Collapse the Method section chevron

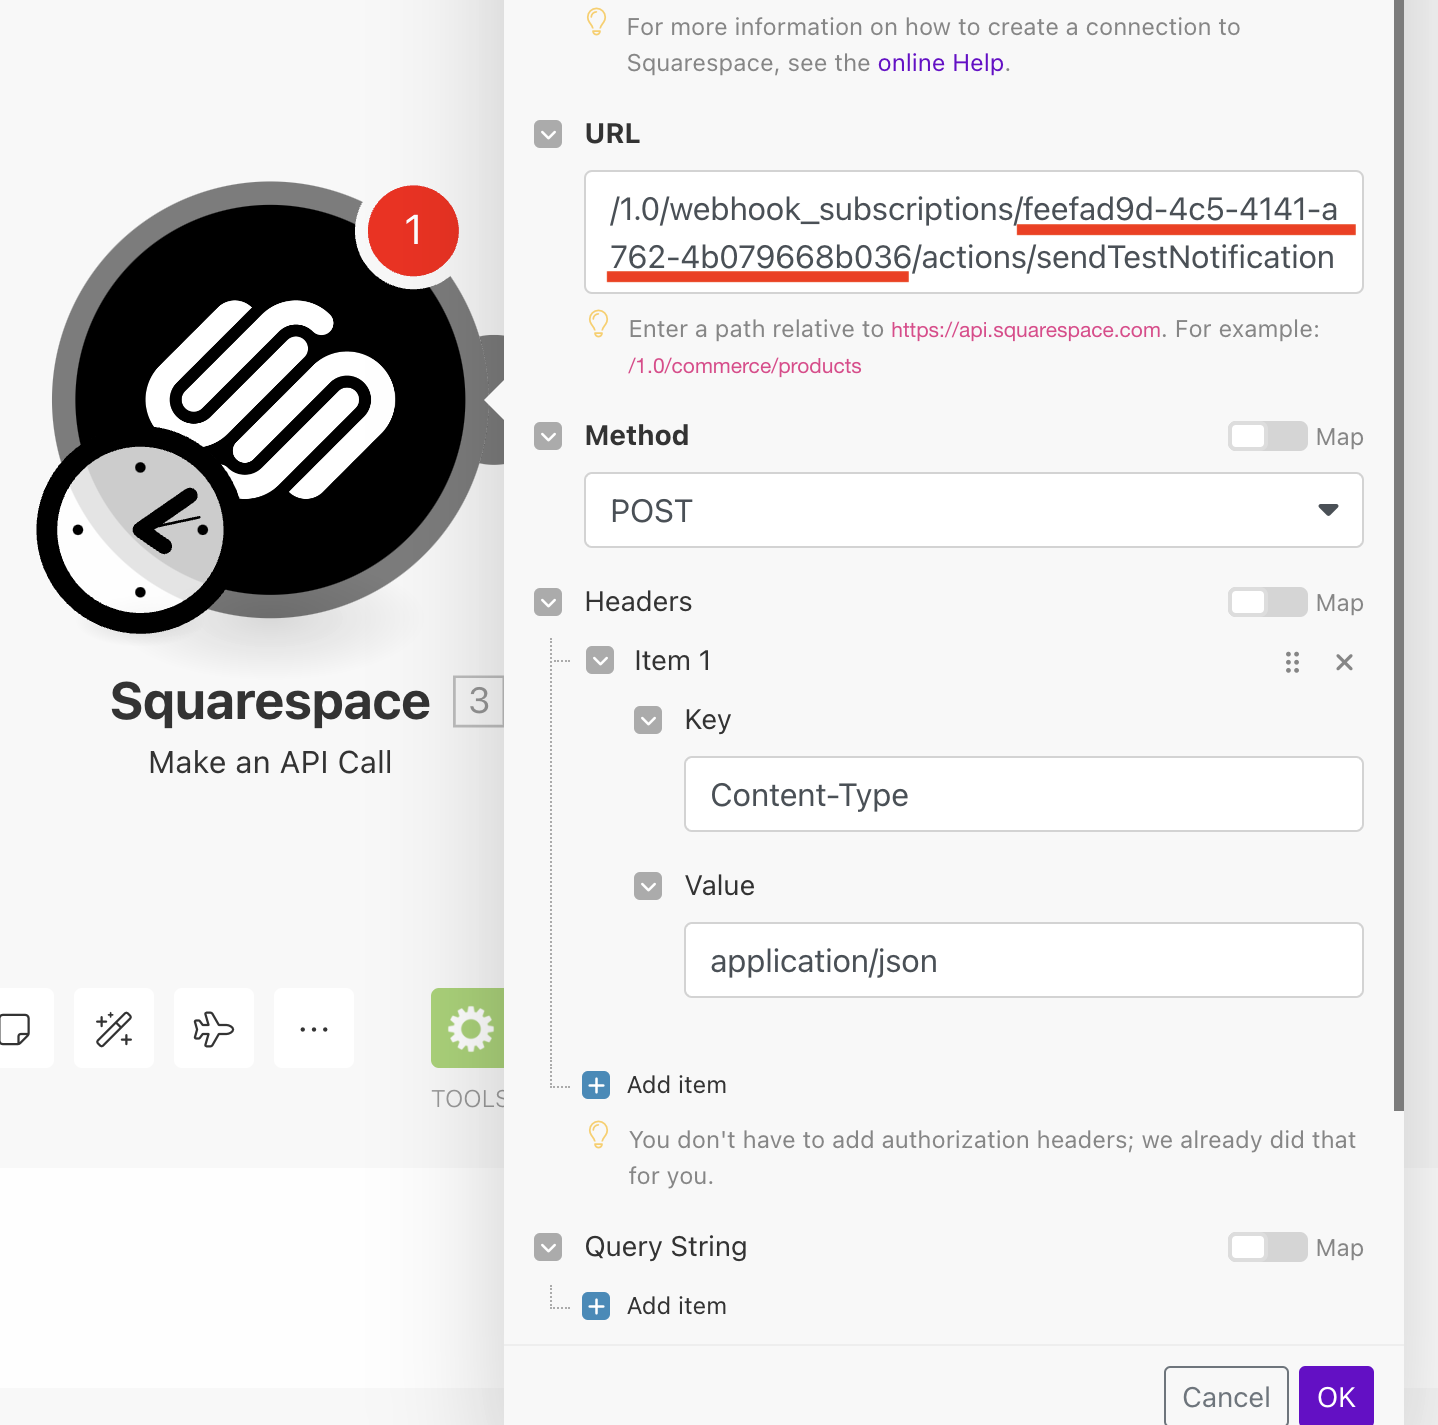pyautogui.click(x=548, y=436)
